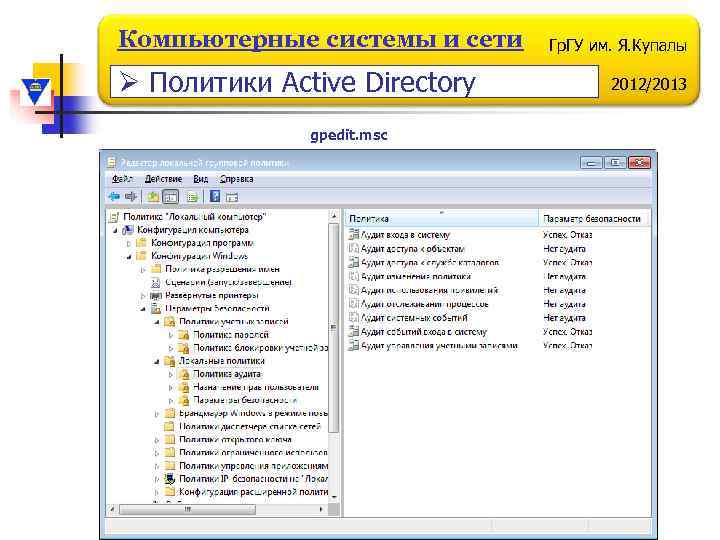Click icon of Аудит доступа к объектам
The height and width of the screenshot is (540, 720).
coord(353,248)
